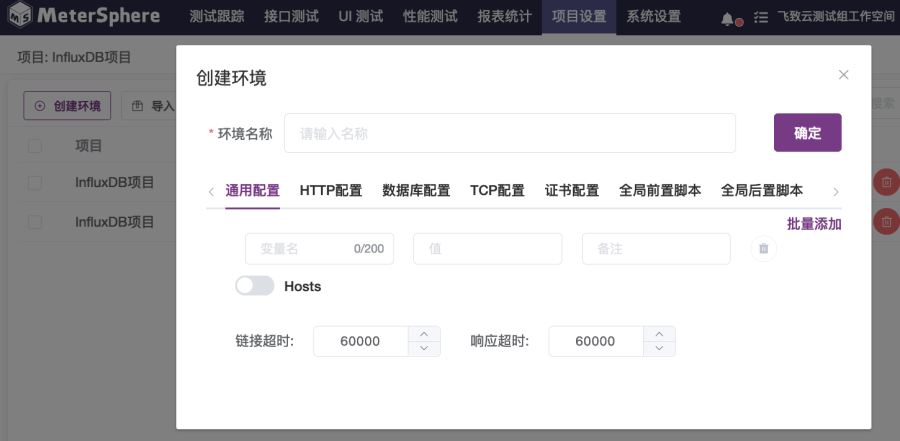Increase 链接超时 with the up arrow
The width and height of the screenshot is (900, 441).
(x=424, y=334)
